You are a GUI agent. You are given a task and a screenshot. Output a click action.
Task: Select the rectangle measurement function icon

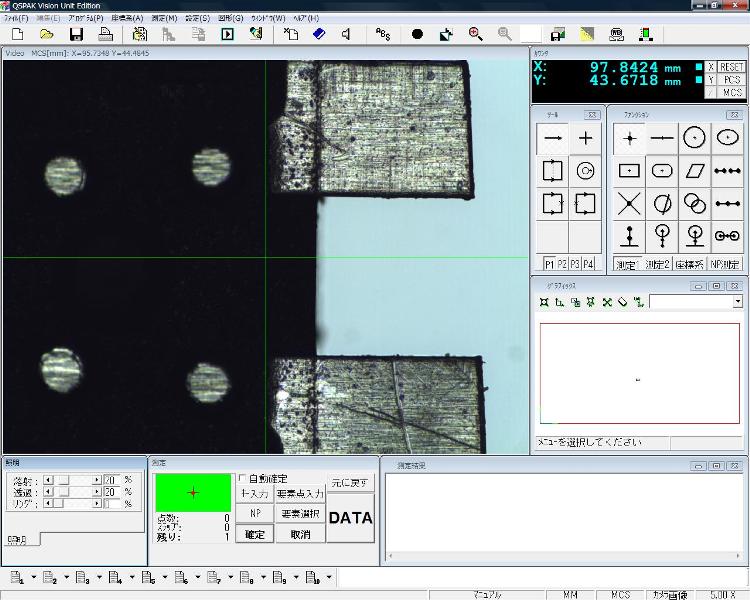629,171
